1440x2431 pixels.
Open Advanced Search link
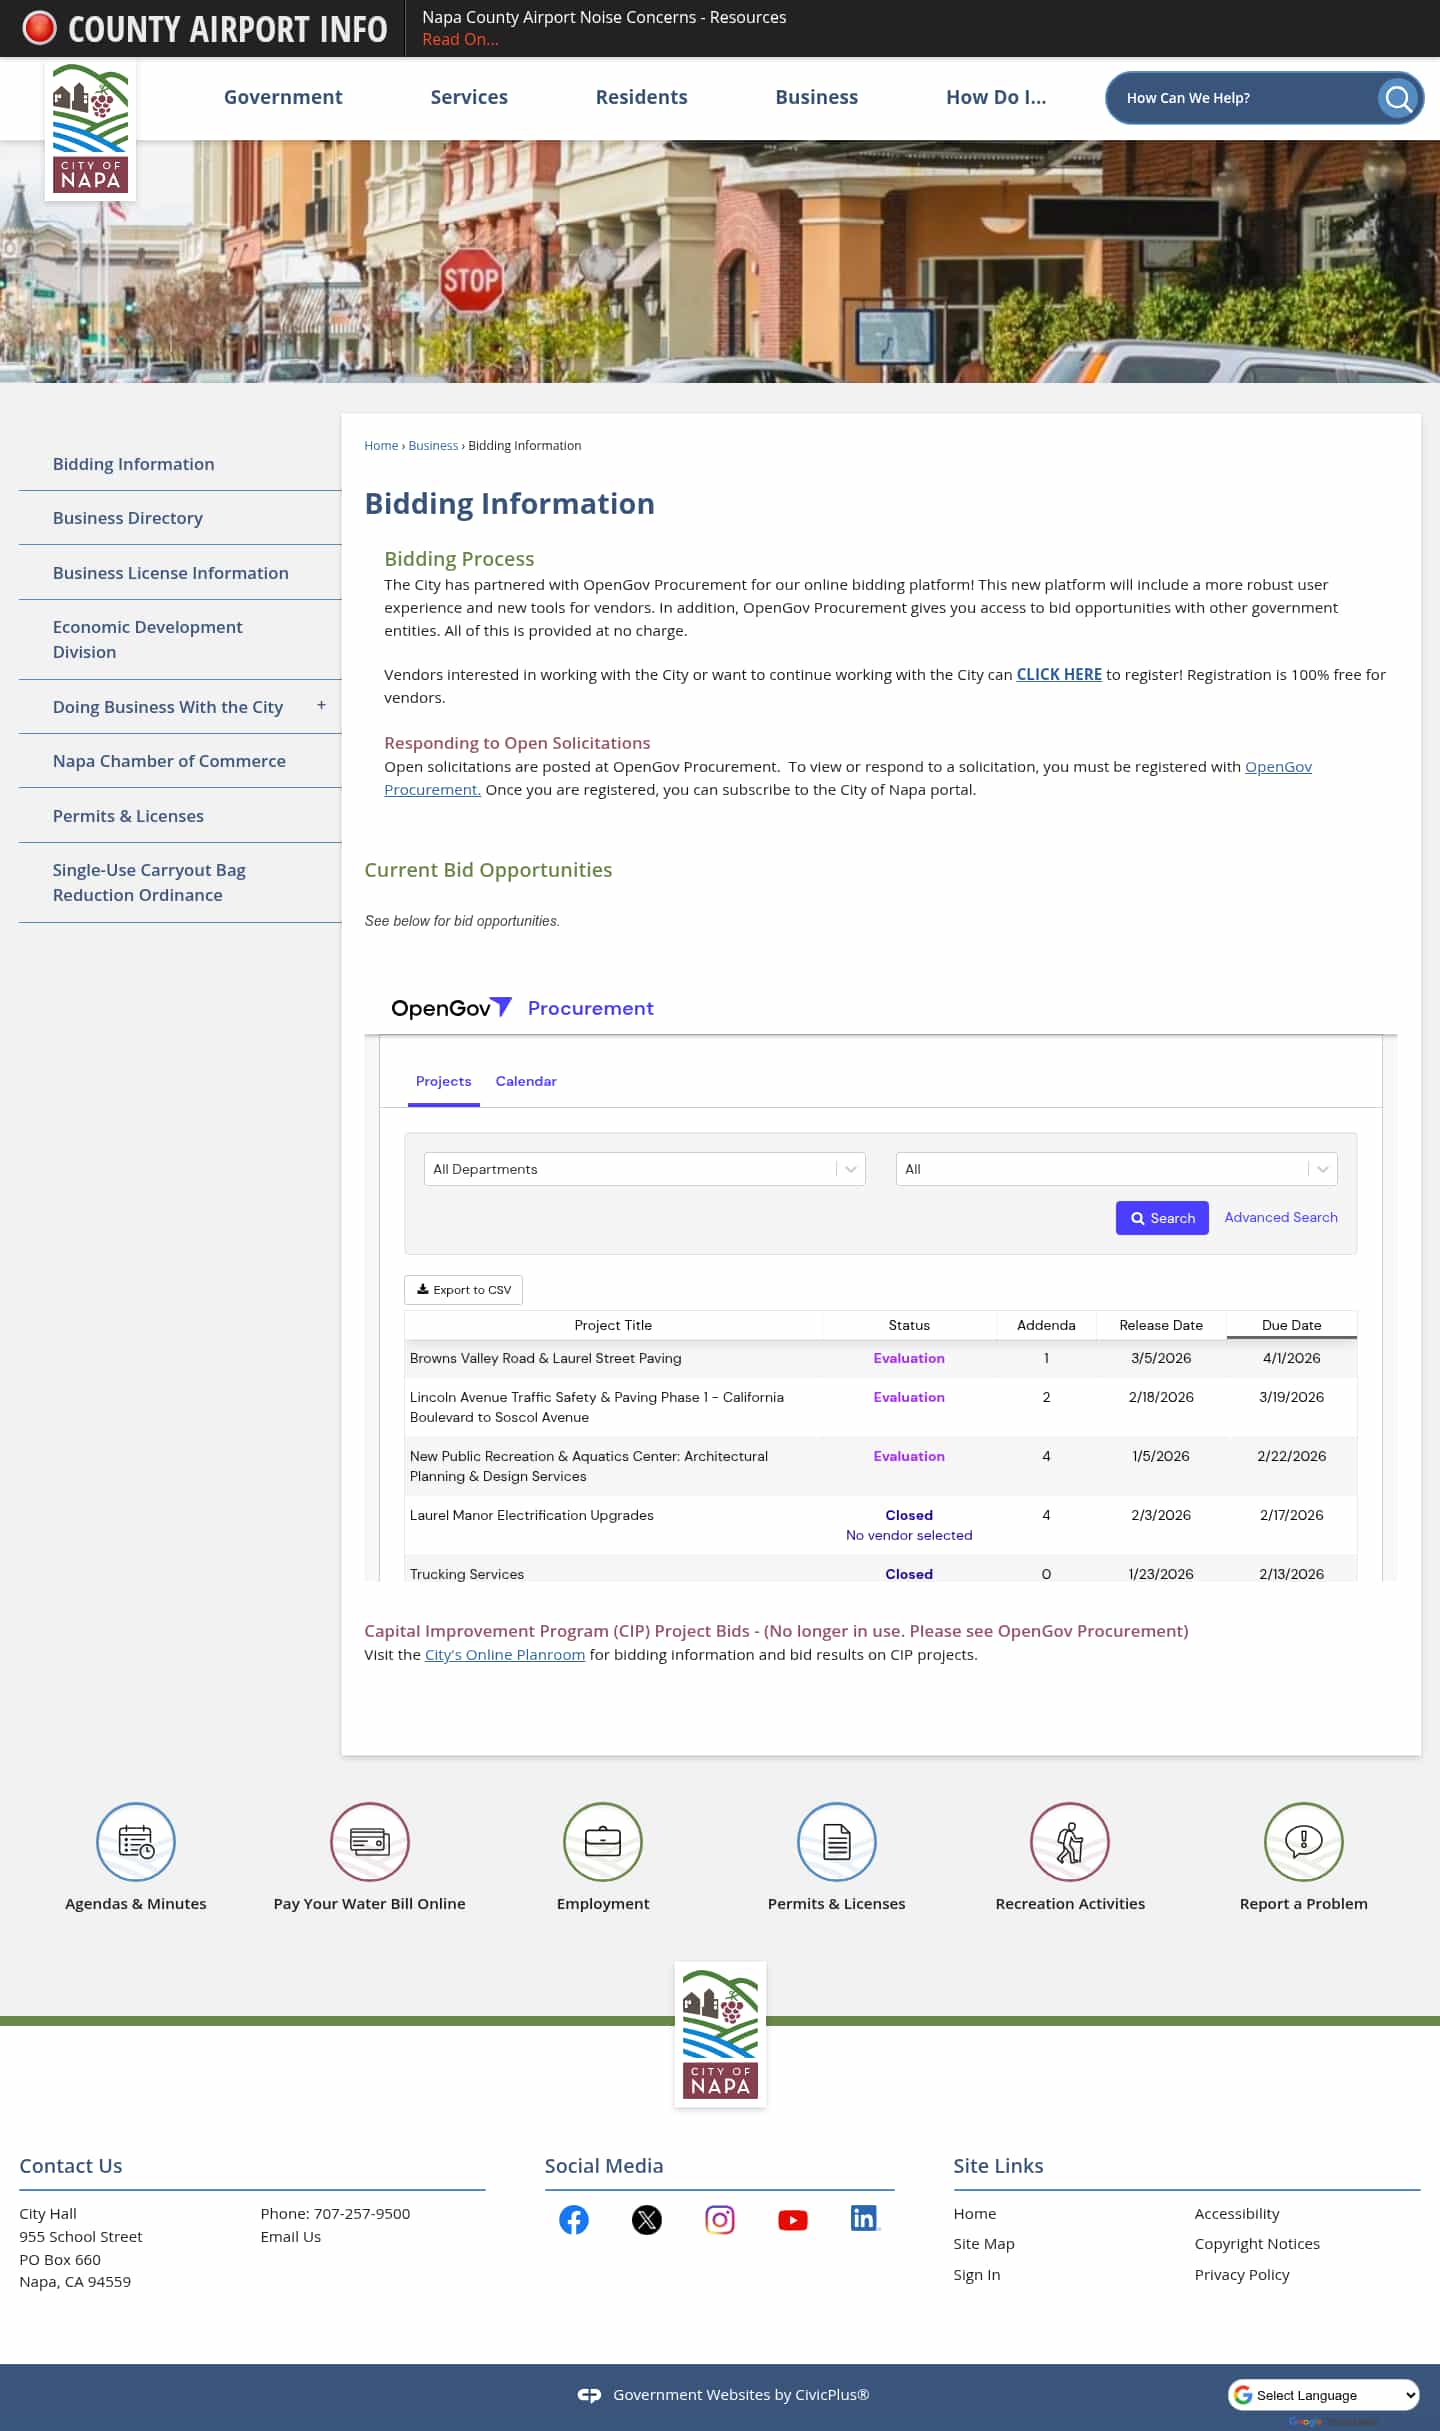tap(1281, 1217)
